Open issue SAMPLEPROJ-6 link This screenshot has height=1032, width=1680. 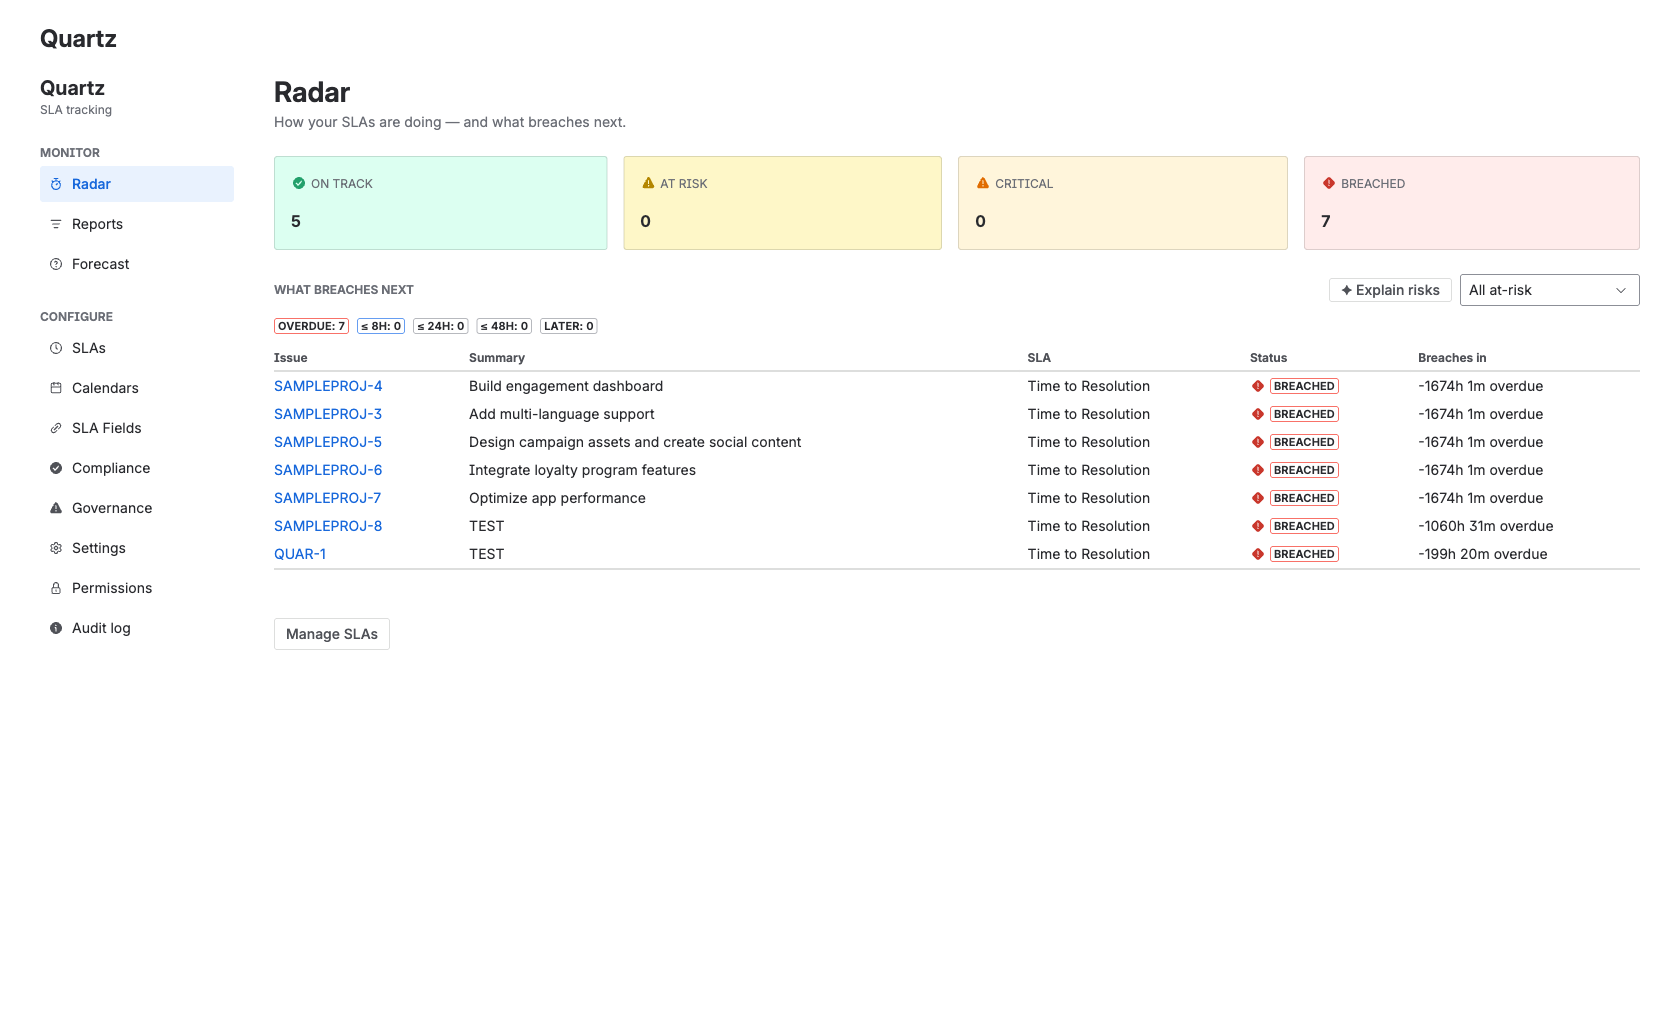(328, 470)
